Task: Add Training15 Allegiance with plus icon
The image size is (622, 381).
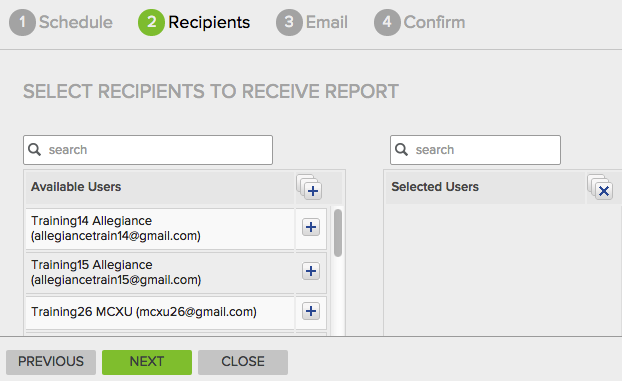Action: tap(311, 271)
